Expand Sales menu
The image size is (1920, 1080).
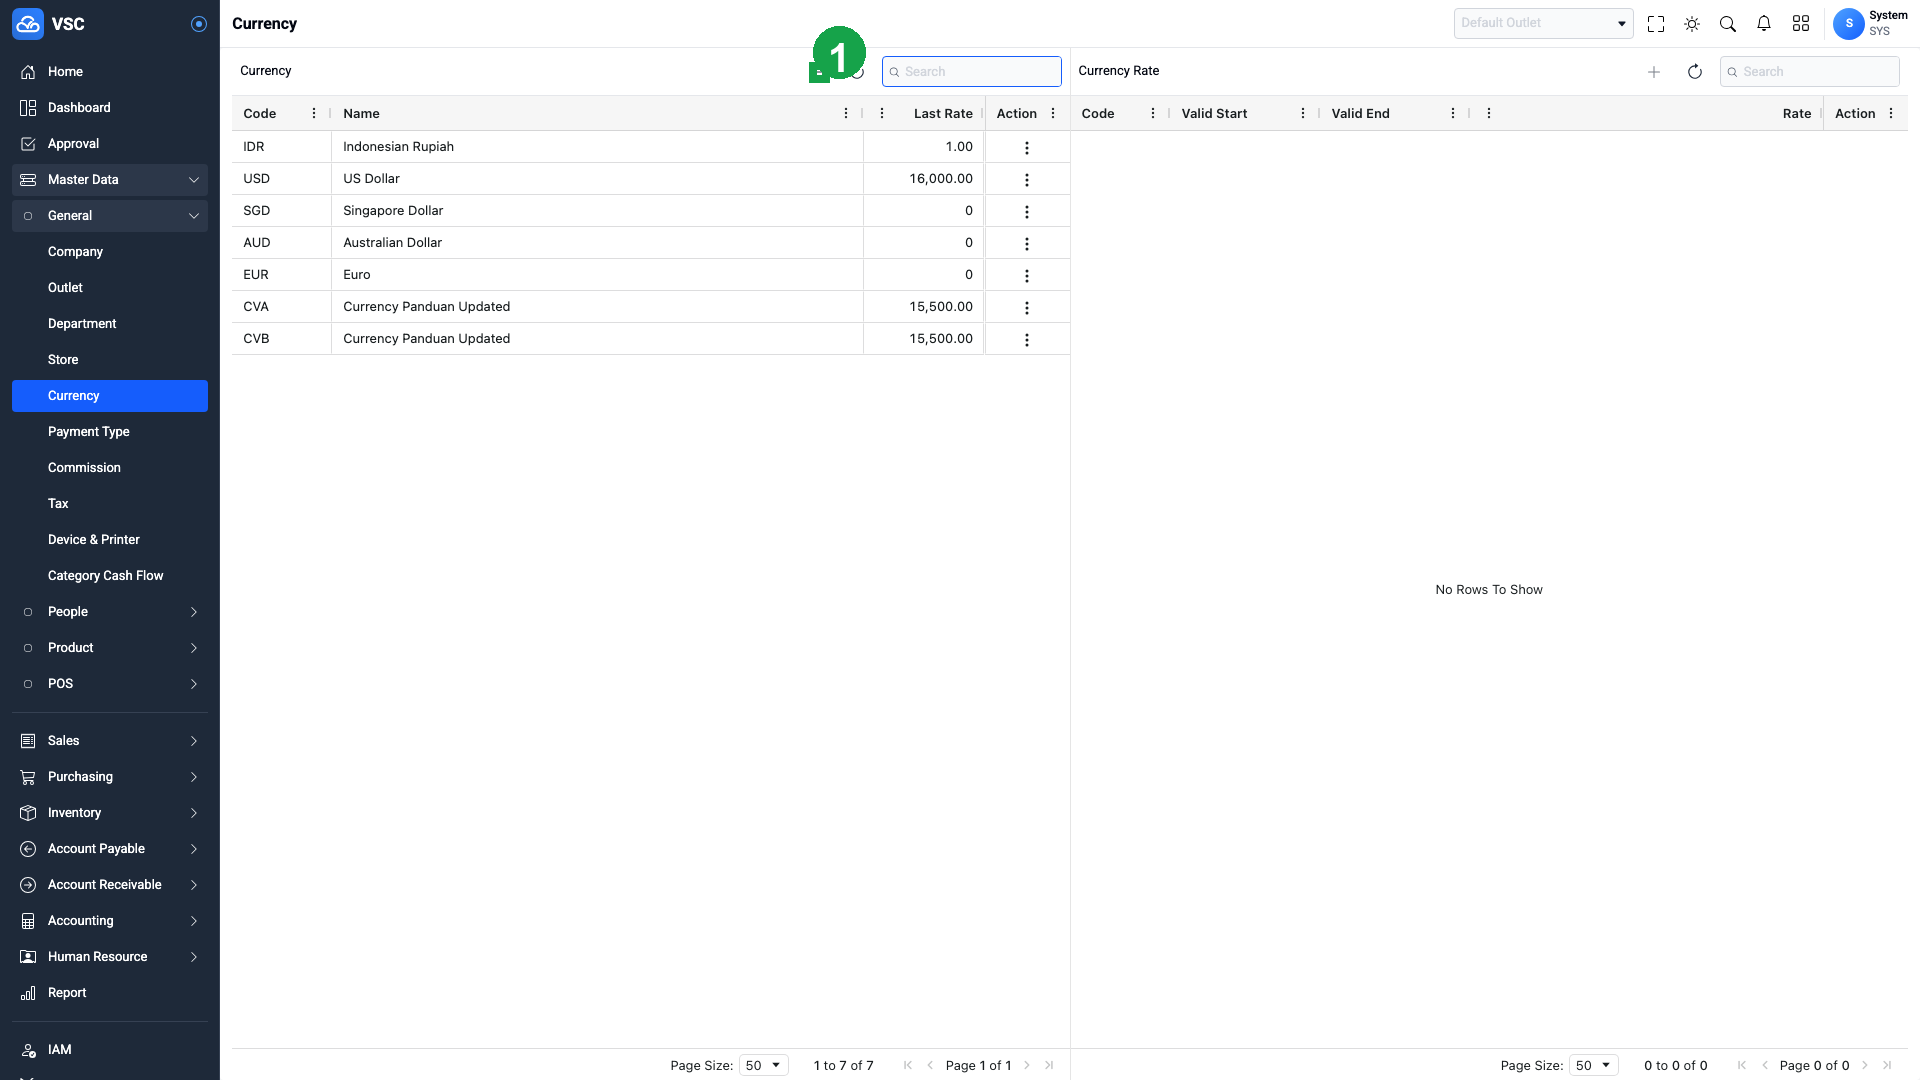(110, 741)
